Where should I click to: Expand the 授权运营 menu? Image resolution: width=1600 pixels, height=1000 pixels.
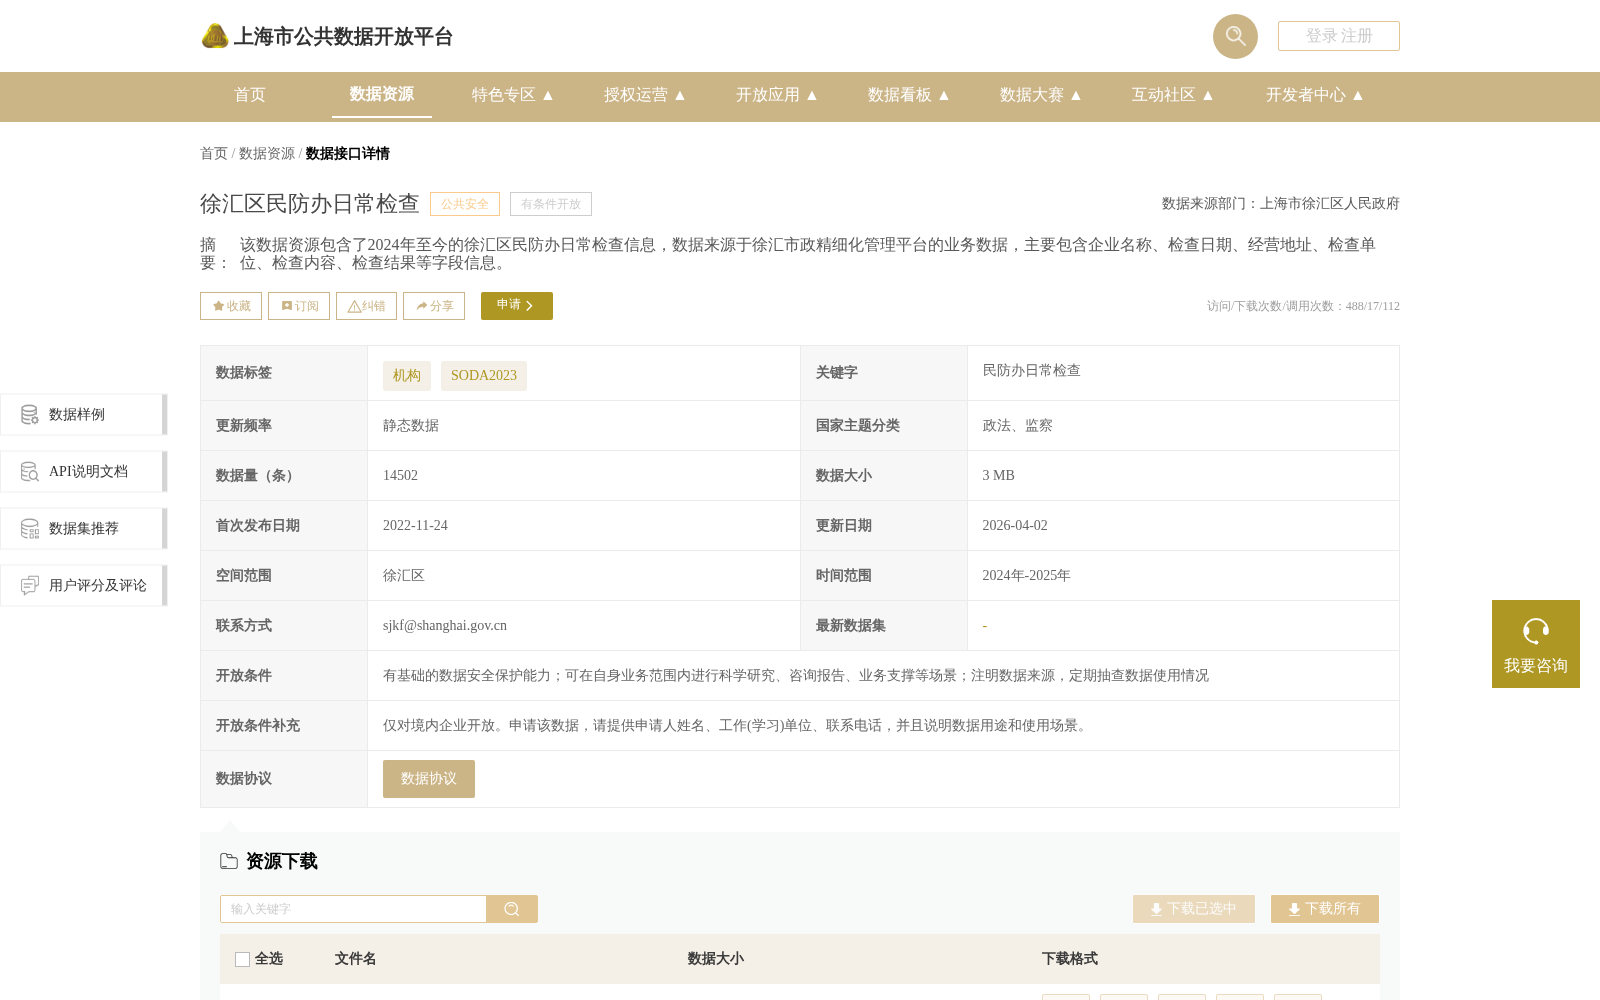click(x=644, y=95)
